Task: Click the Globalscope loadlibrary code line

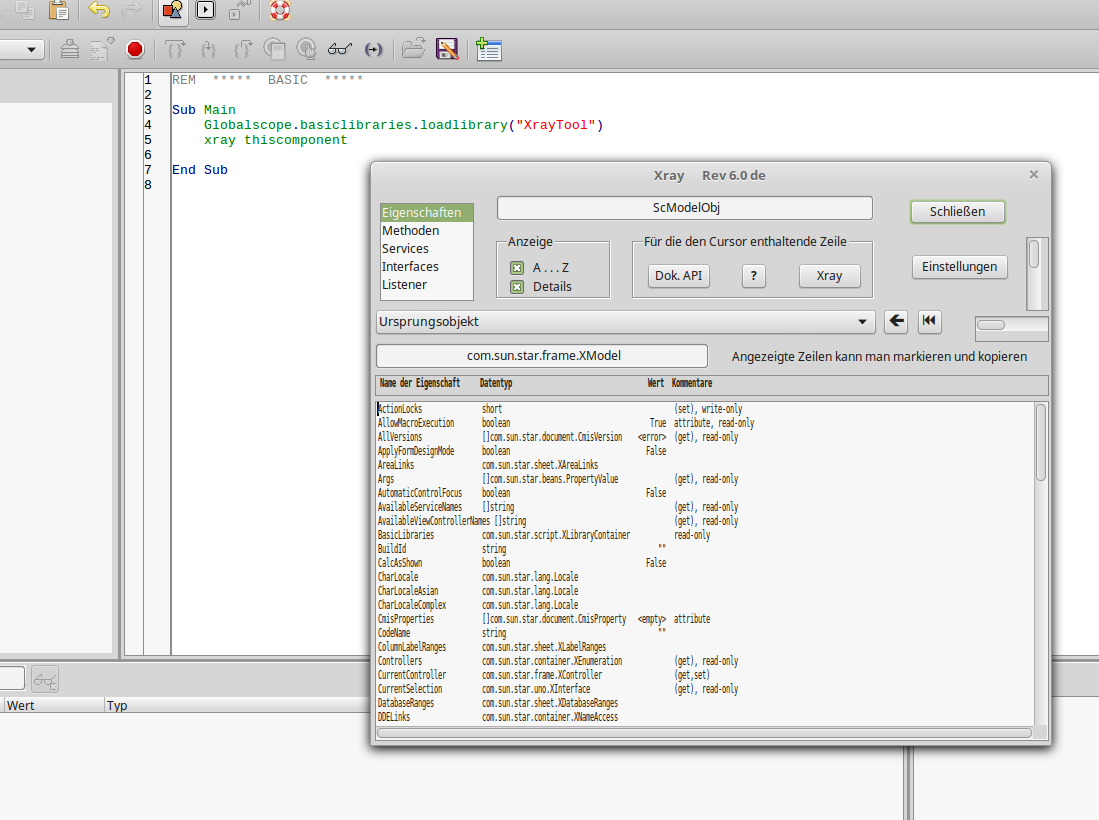Action: (x=404, y=125)
